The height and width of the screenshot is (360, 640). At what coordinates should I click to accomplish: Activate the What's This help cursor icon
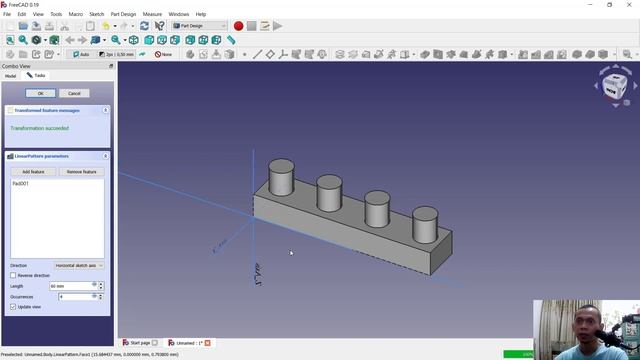[x=159, y=26]
